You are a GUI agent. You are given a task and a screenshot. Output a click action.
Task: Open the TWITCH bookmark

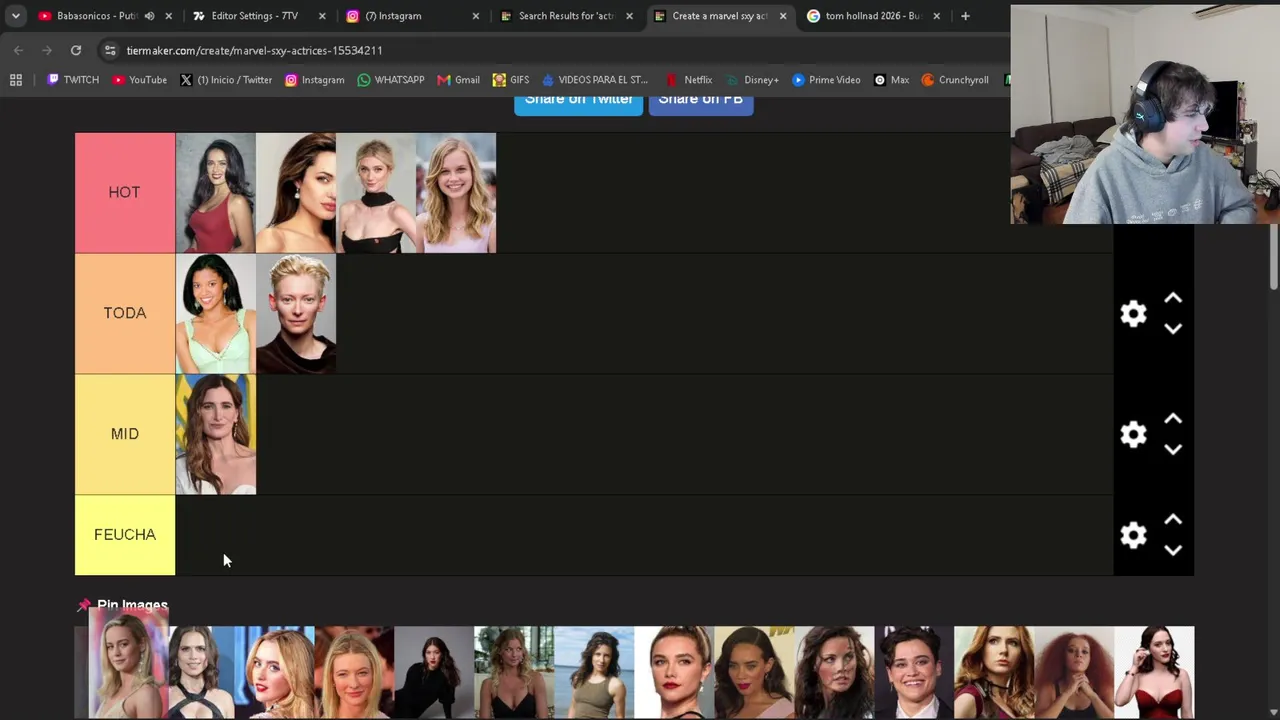pos(73,80)
